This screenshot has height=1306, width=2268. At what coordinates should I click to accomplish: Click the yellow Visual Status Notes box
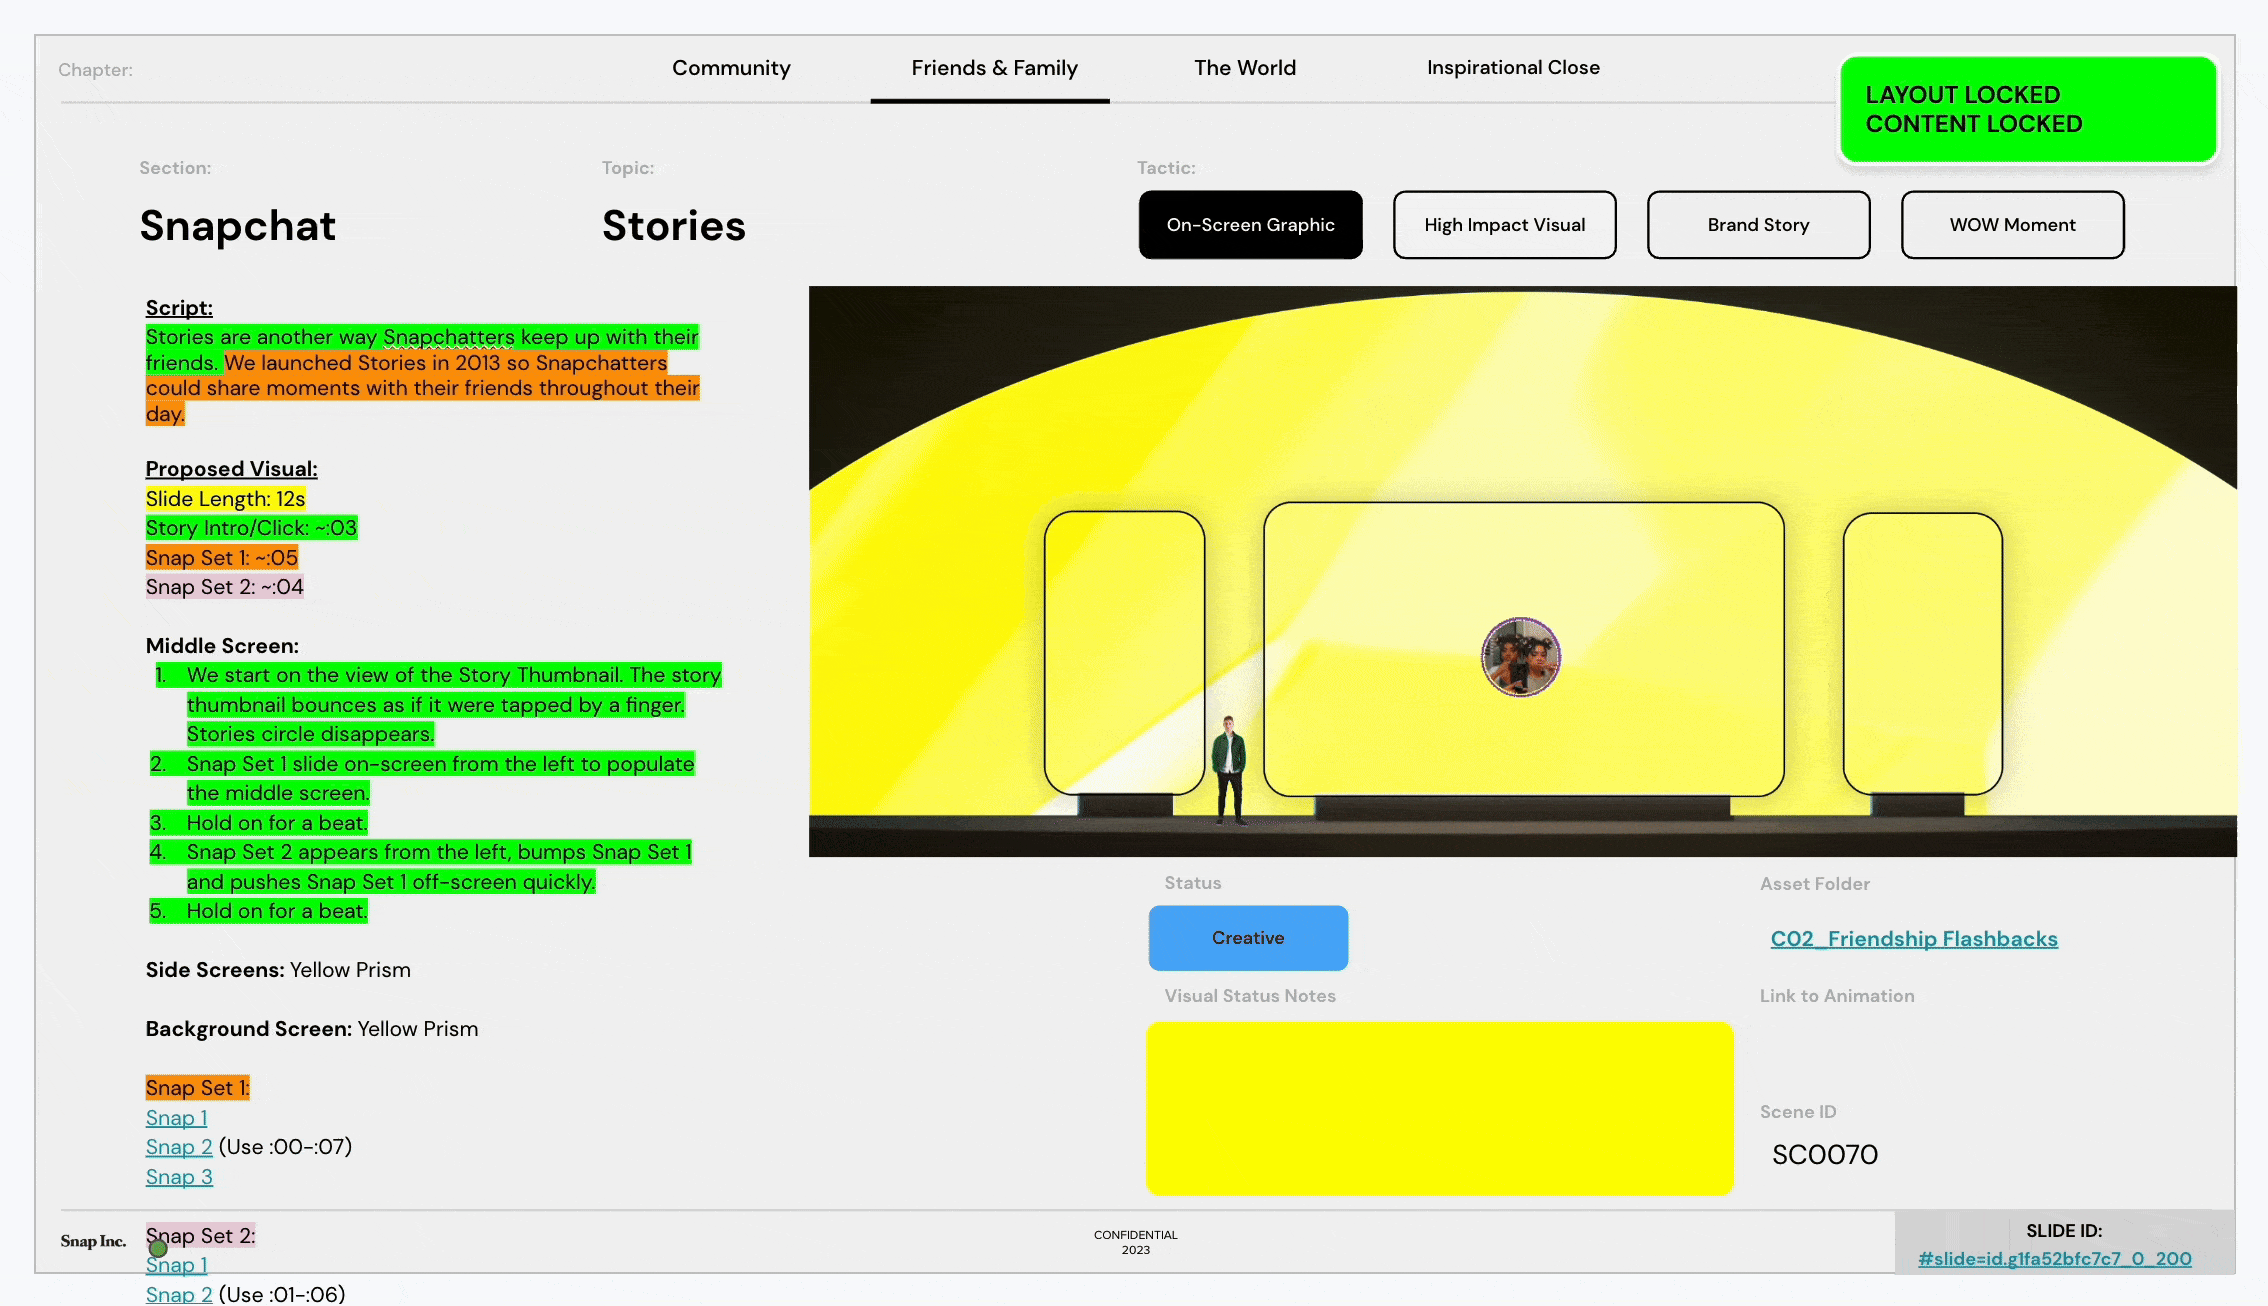tap(1439, 1108)
